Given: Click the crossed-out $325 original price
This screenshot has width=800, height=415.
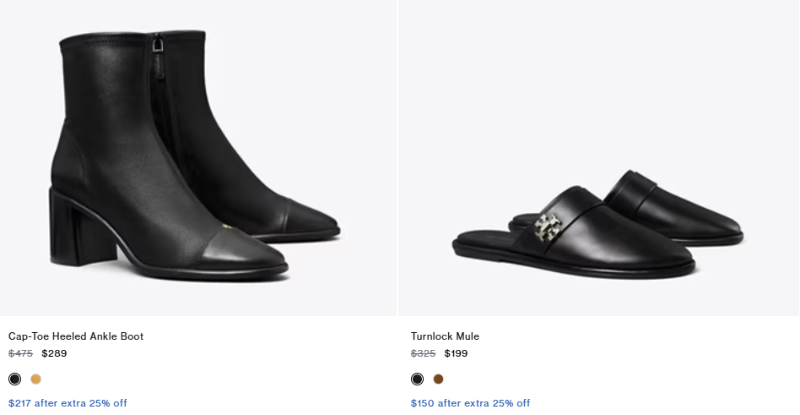Looking at the screenshot, I should click(x=423, y=353).
